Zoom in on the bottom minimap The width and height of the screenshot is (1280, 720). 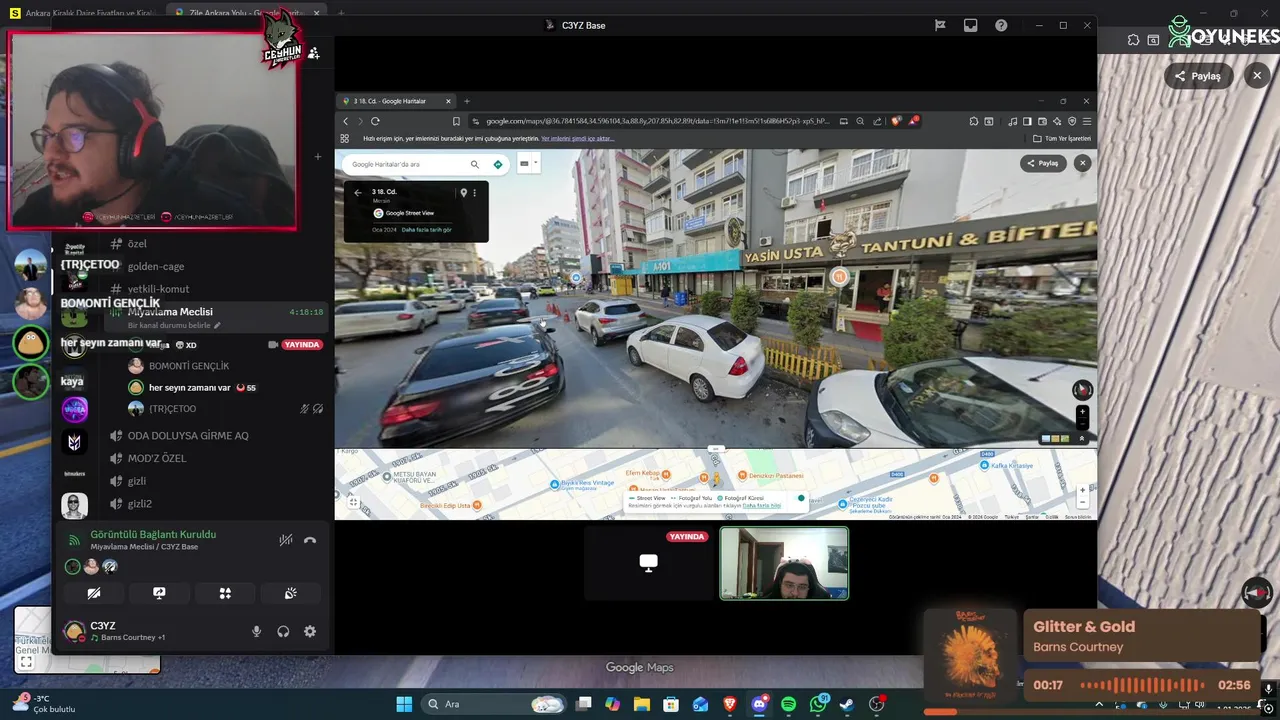click(1083, 491)
